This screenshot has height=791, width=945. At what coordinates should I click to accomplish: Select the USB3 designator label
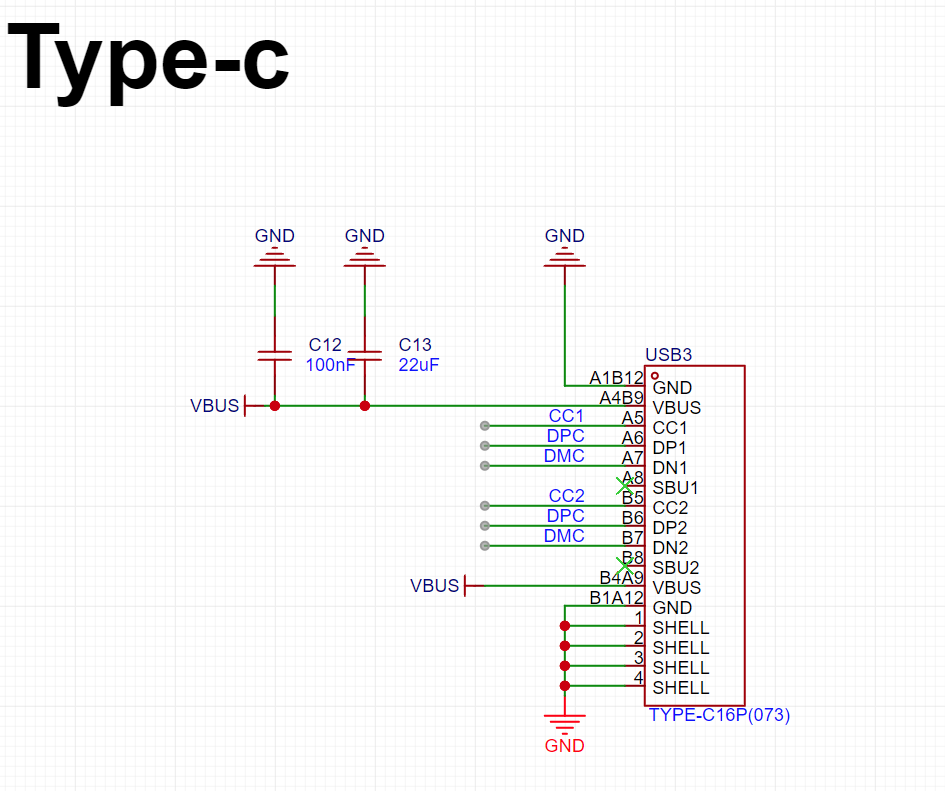[668, 355]
